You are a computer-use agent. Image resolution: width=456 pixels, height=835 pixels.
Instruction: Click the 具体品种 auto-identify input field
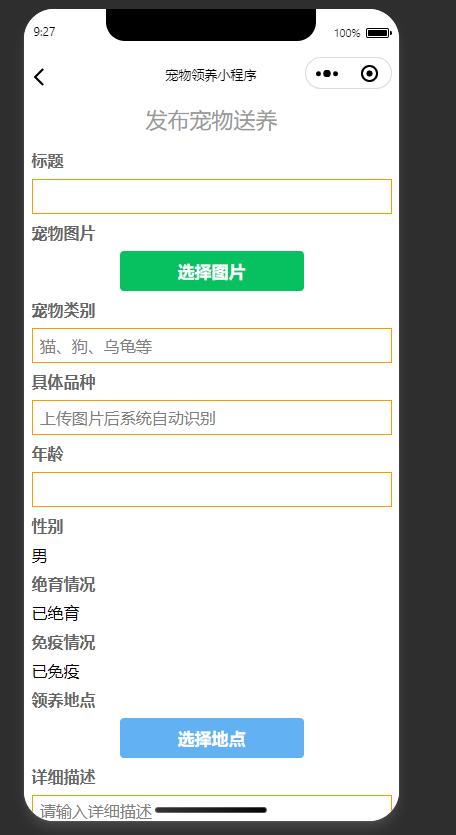(x=212, y=418)
